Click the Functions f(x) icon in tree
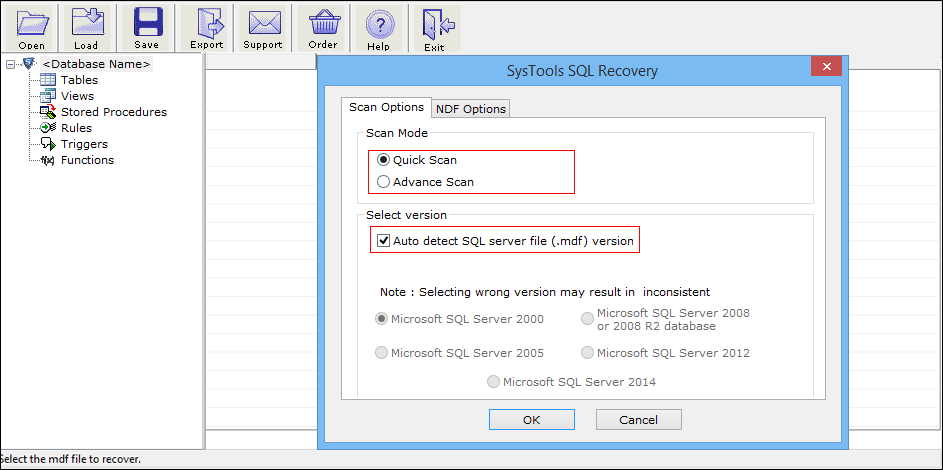943x470 pixels. (48, 160)
